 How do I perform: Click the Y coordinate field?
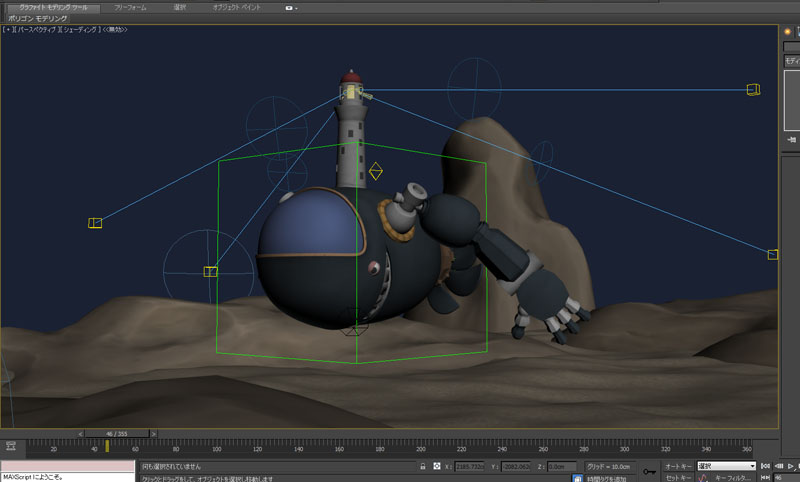516,466
